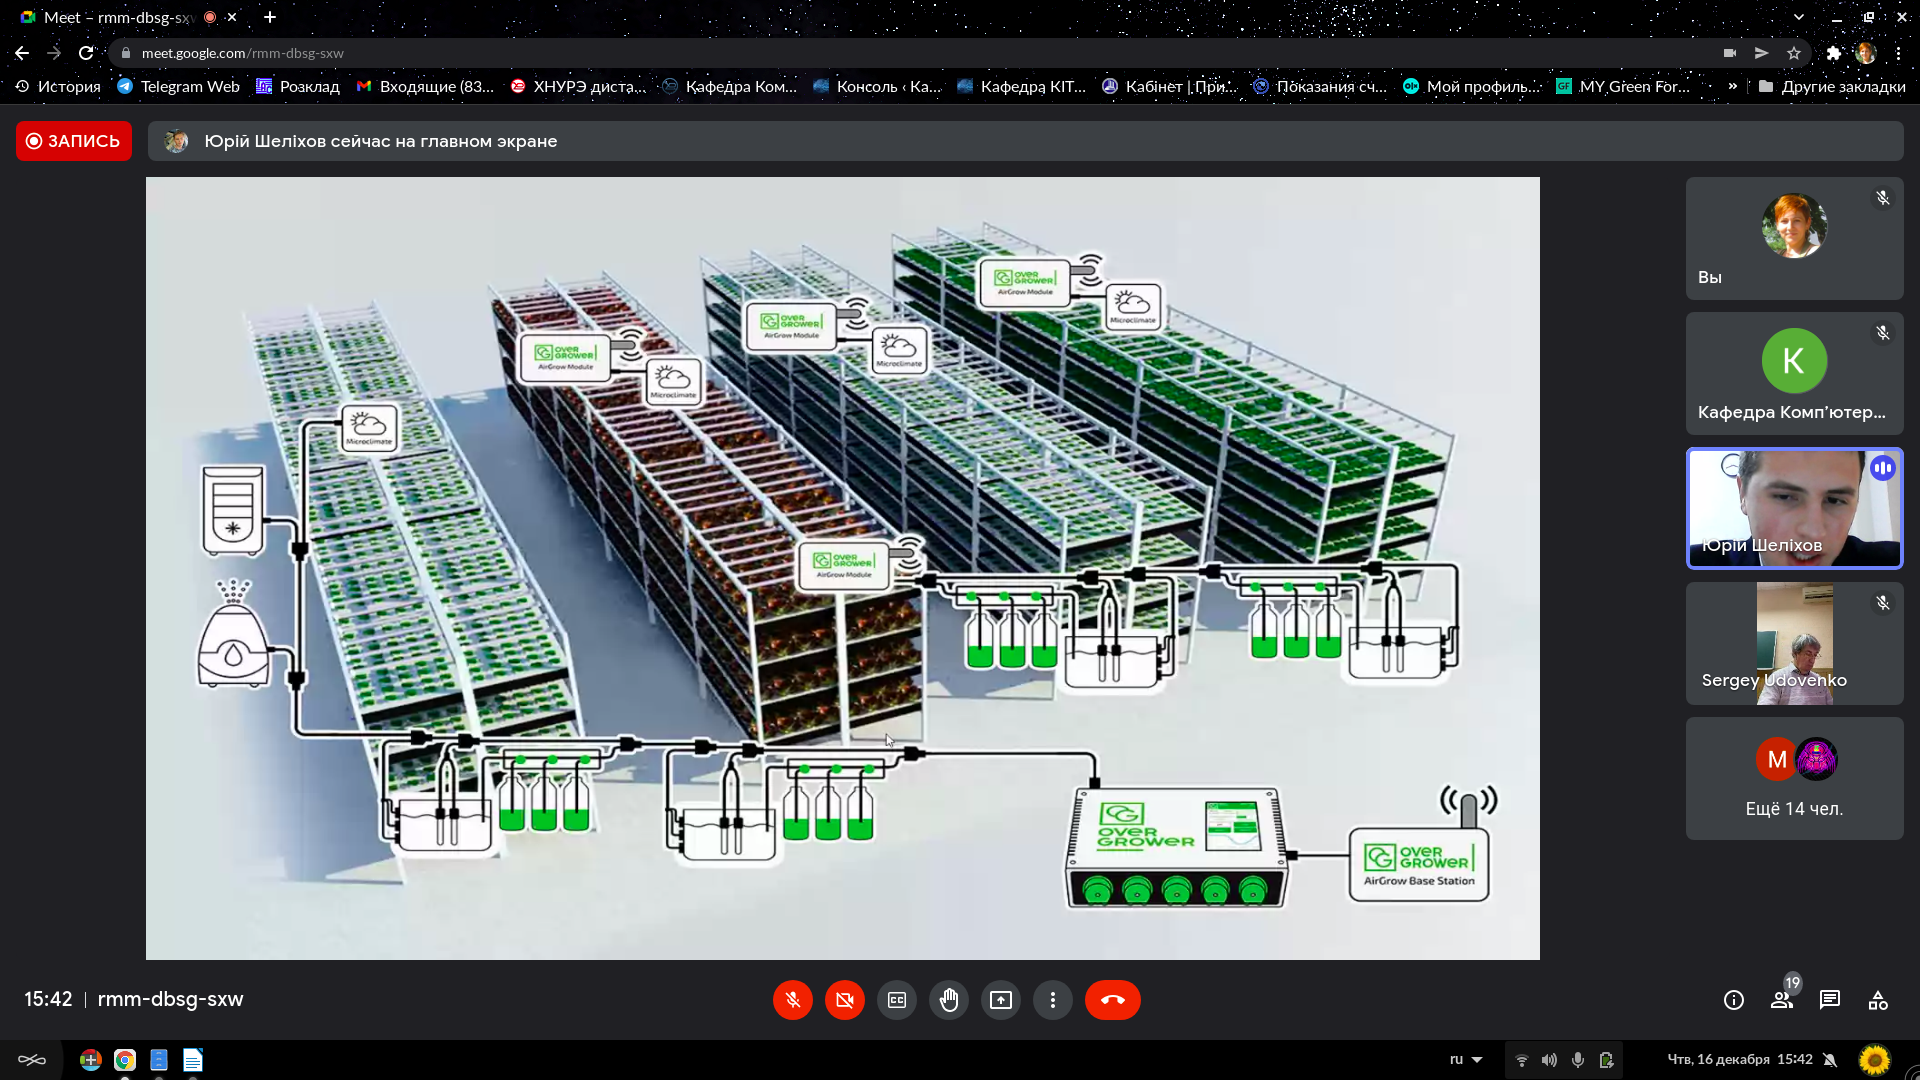This screenshot has width=1920, height=1080.
Task: Raise hand in the meeting
Action: click(x=949, y=1000)
